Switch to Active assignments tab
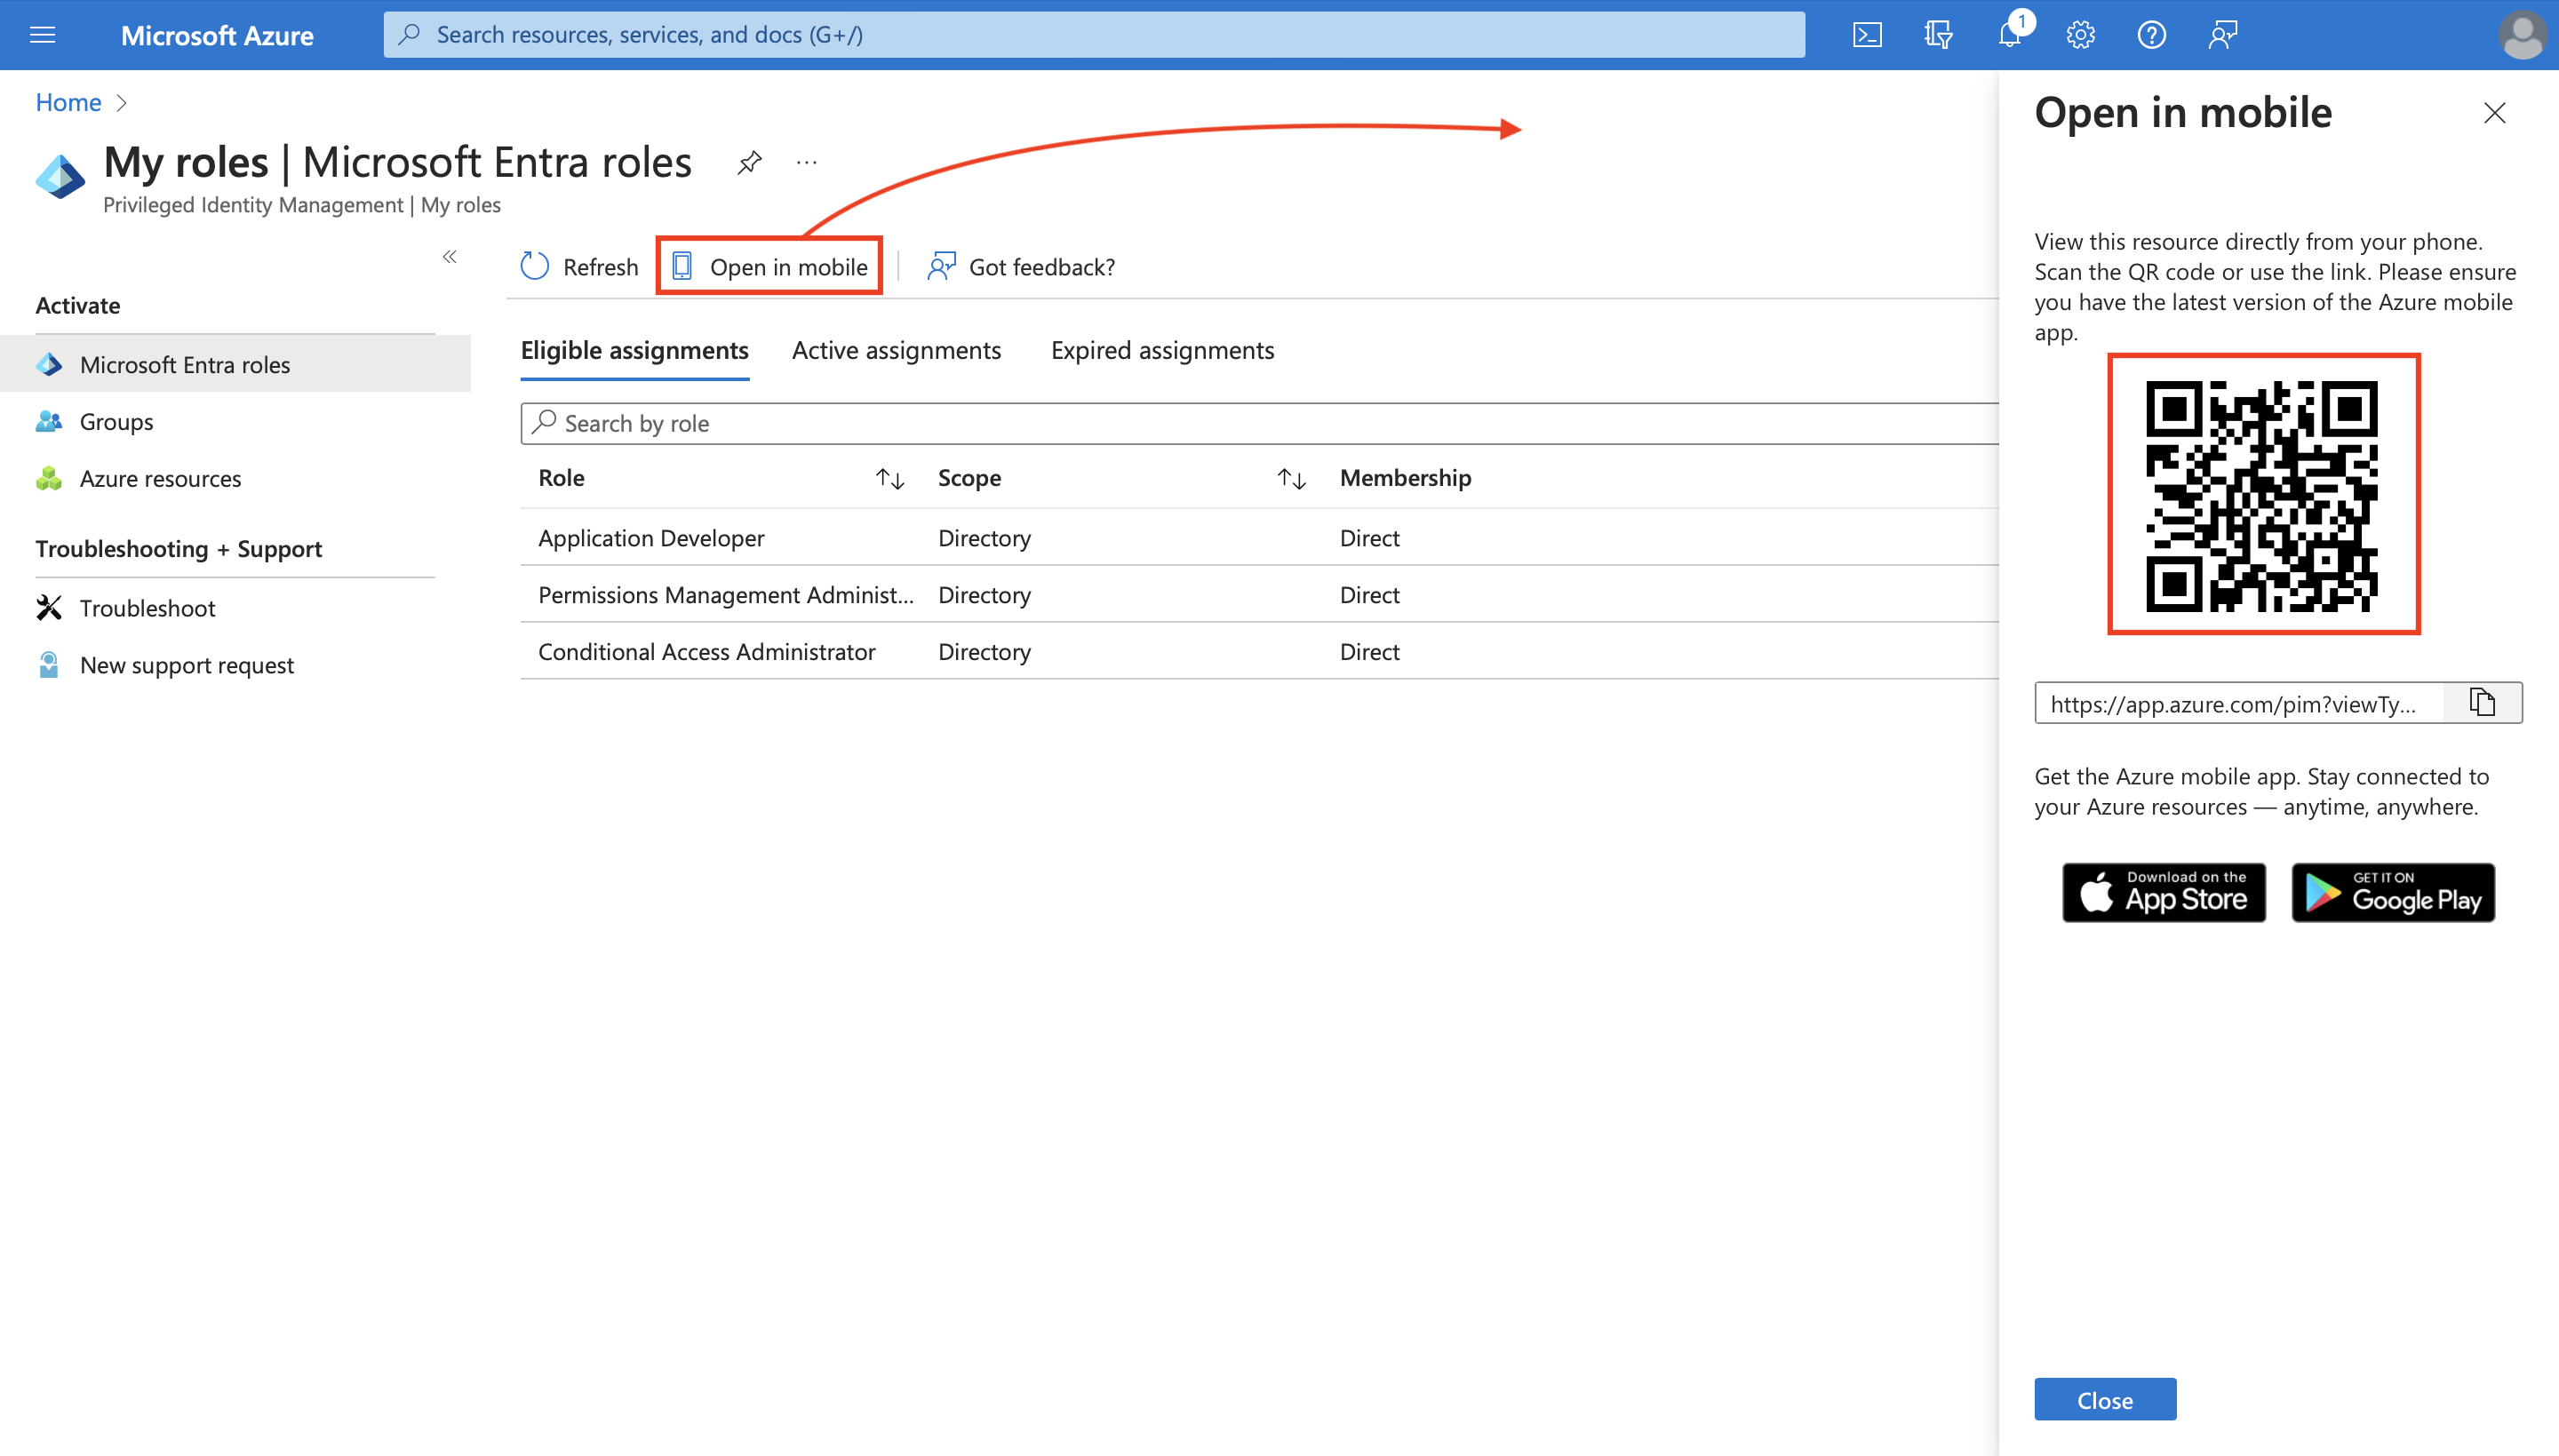 point(897,349)
